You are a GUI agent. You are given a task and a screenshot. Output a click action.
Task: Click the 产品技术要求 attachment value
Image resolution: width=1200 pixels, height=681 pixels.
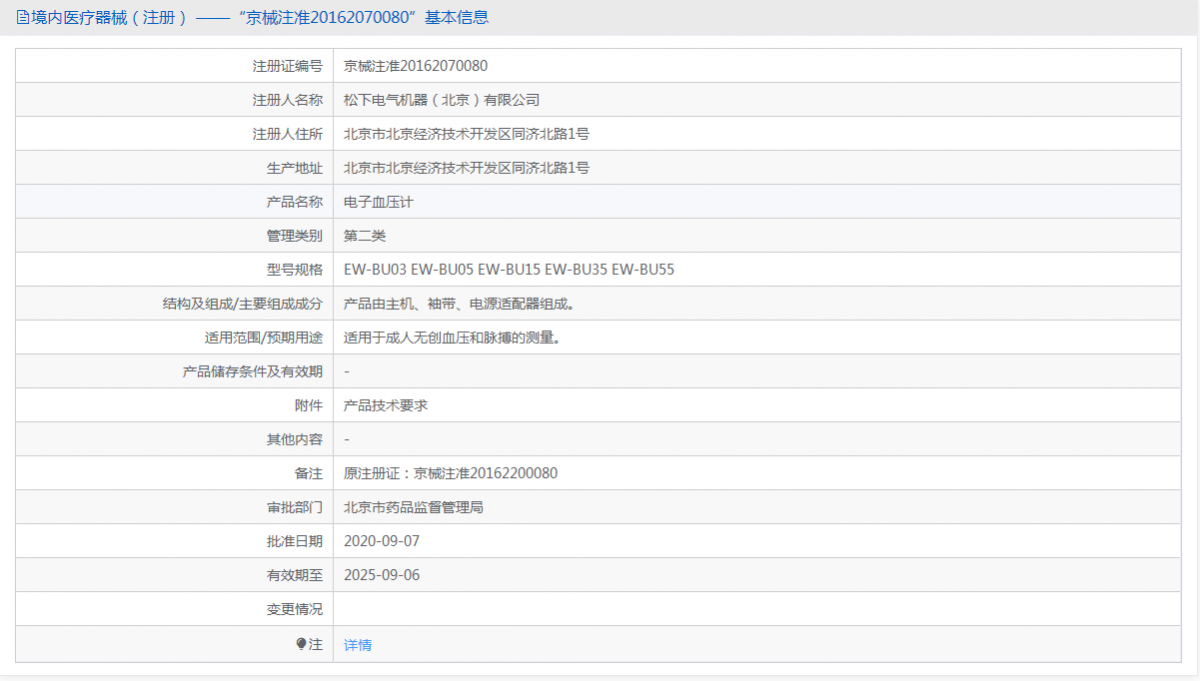point(386,406)
